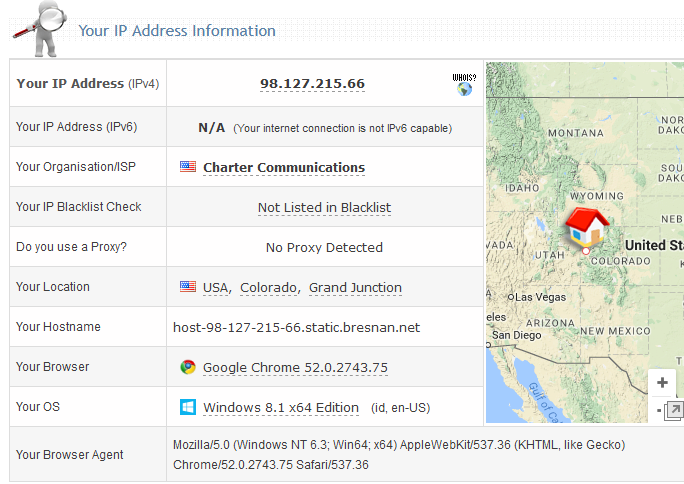Click the detective magnifying glass logo
684x484 pixels.
point(40,29)
